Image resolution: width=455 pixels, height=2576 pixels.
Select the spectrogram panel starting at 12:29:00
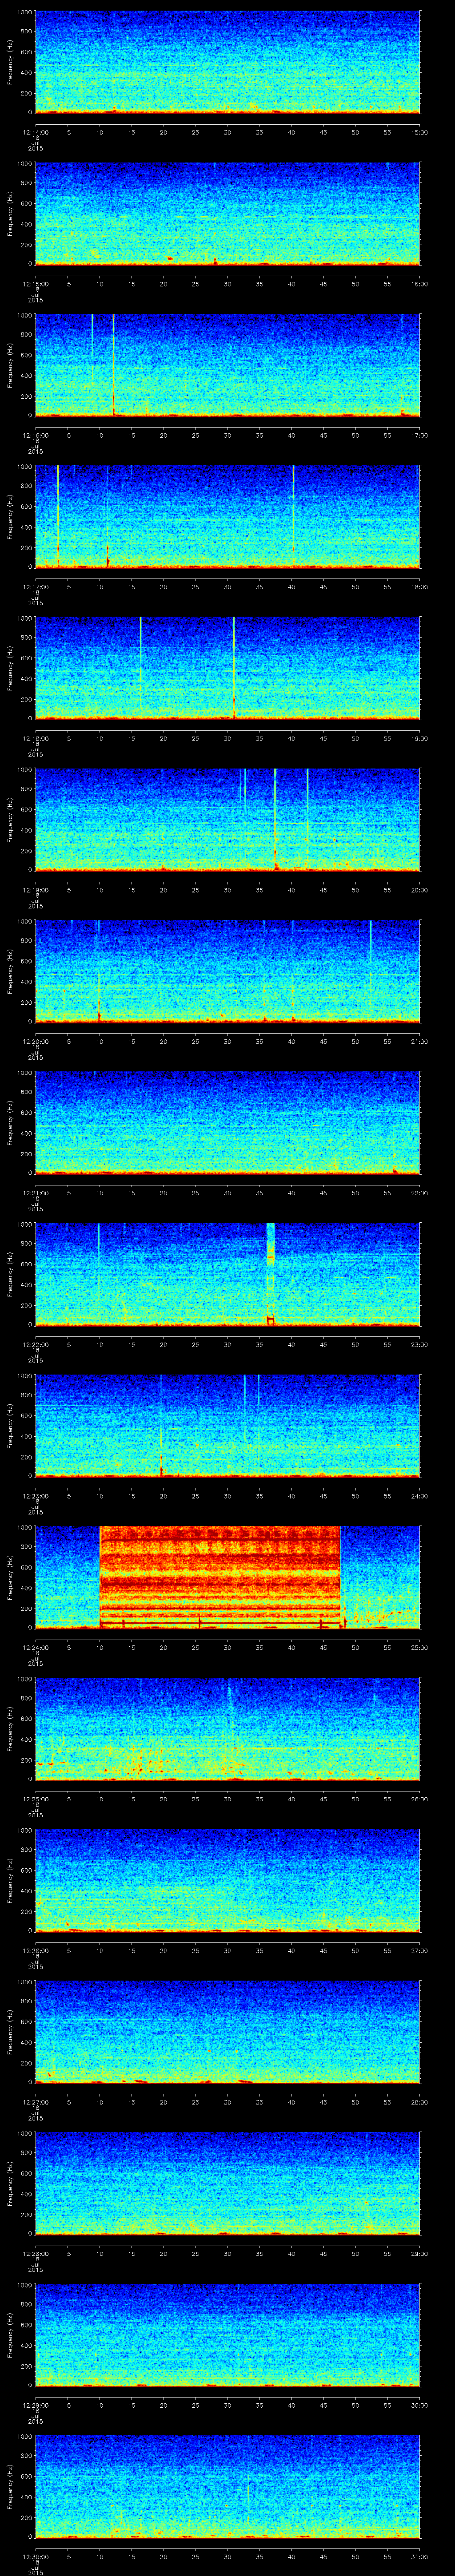(227, 2334)
